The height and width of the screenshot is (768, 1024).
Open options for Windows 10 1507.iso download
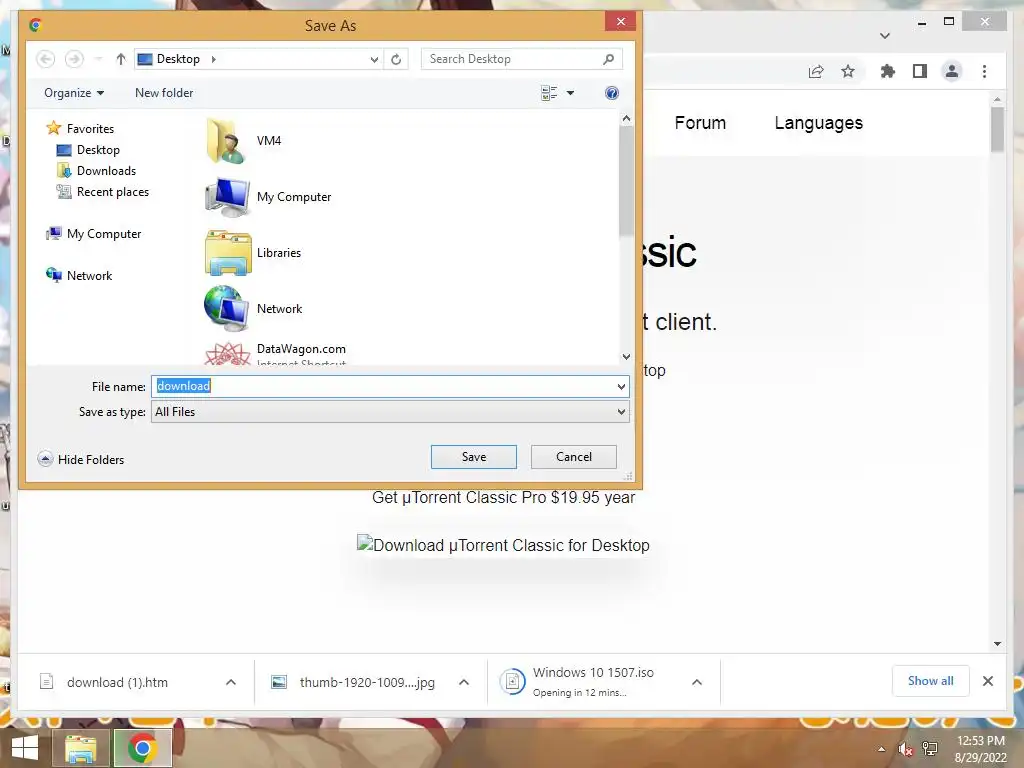tap(697, 682)
